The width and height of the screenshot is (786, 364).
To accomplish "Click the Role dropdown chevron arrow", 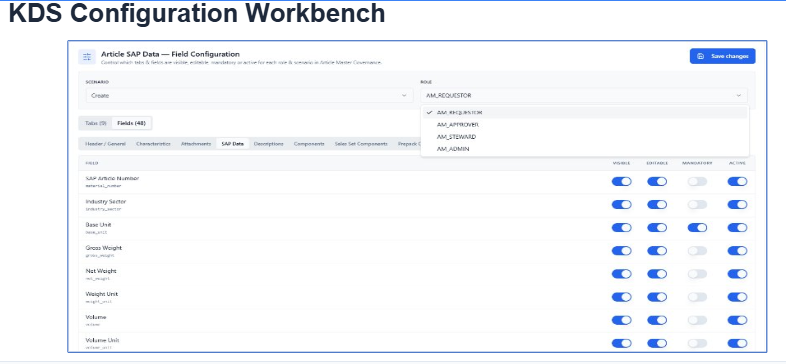I will point(738,95).
